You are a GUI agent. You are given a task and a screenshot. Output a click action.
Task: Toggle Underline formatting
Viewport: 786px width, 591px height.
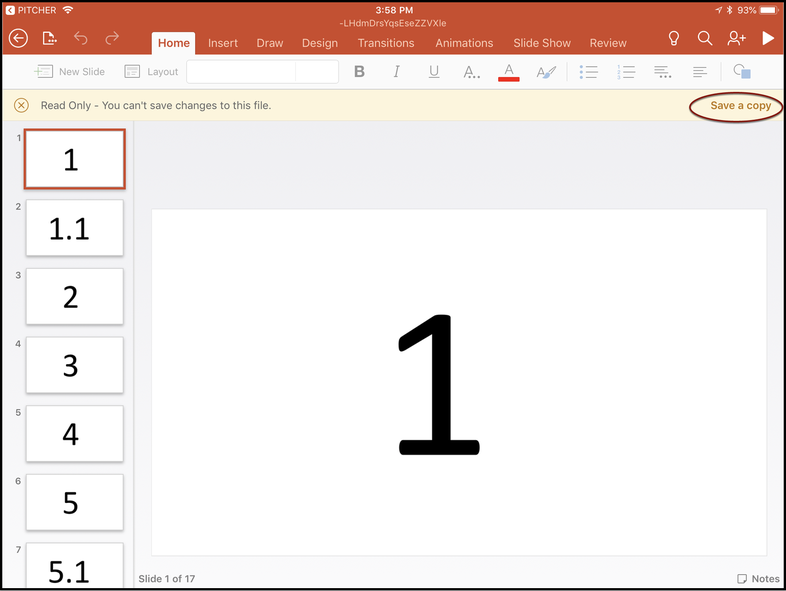tap(433, 72)
